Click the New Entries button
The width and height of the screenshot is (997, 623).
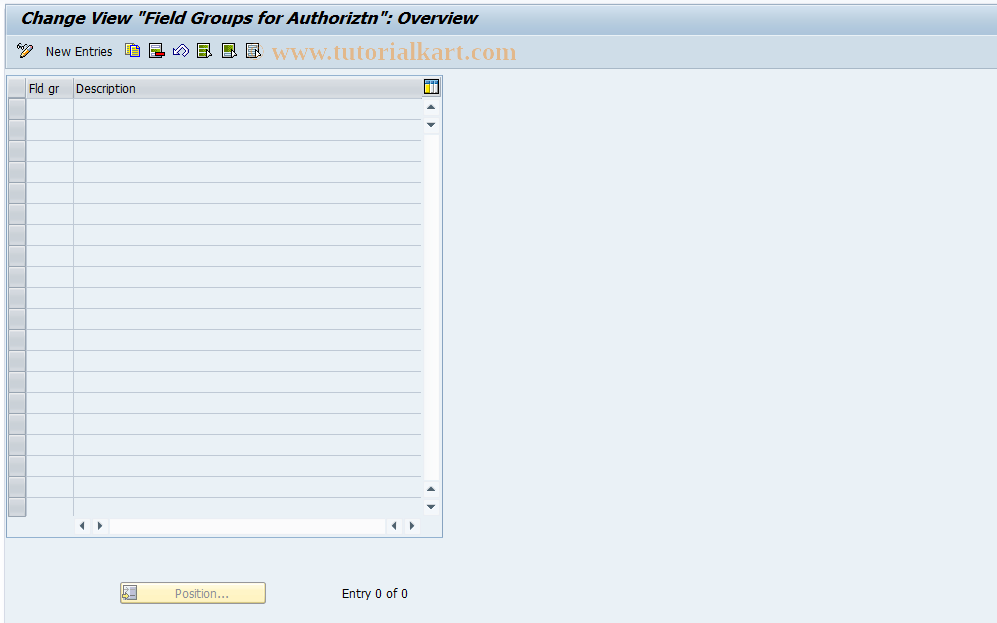[79, 51]
